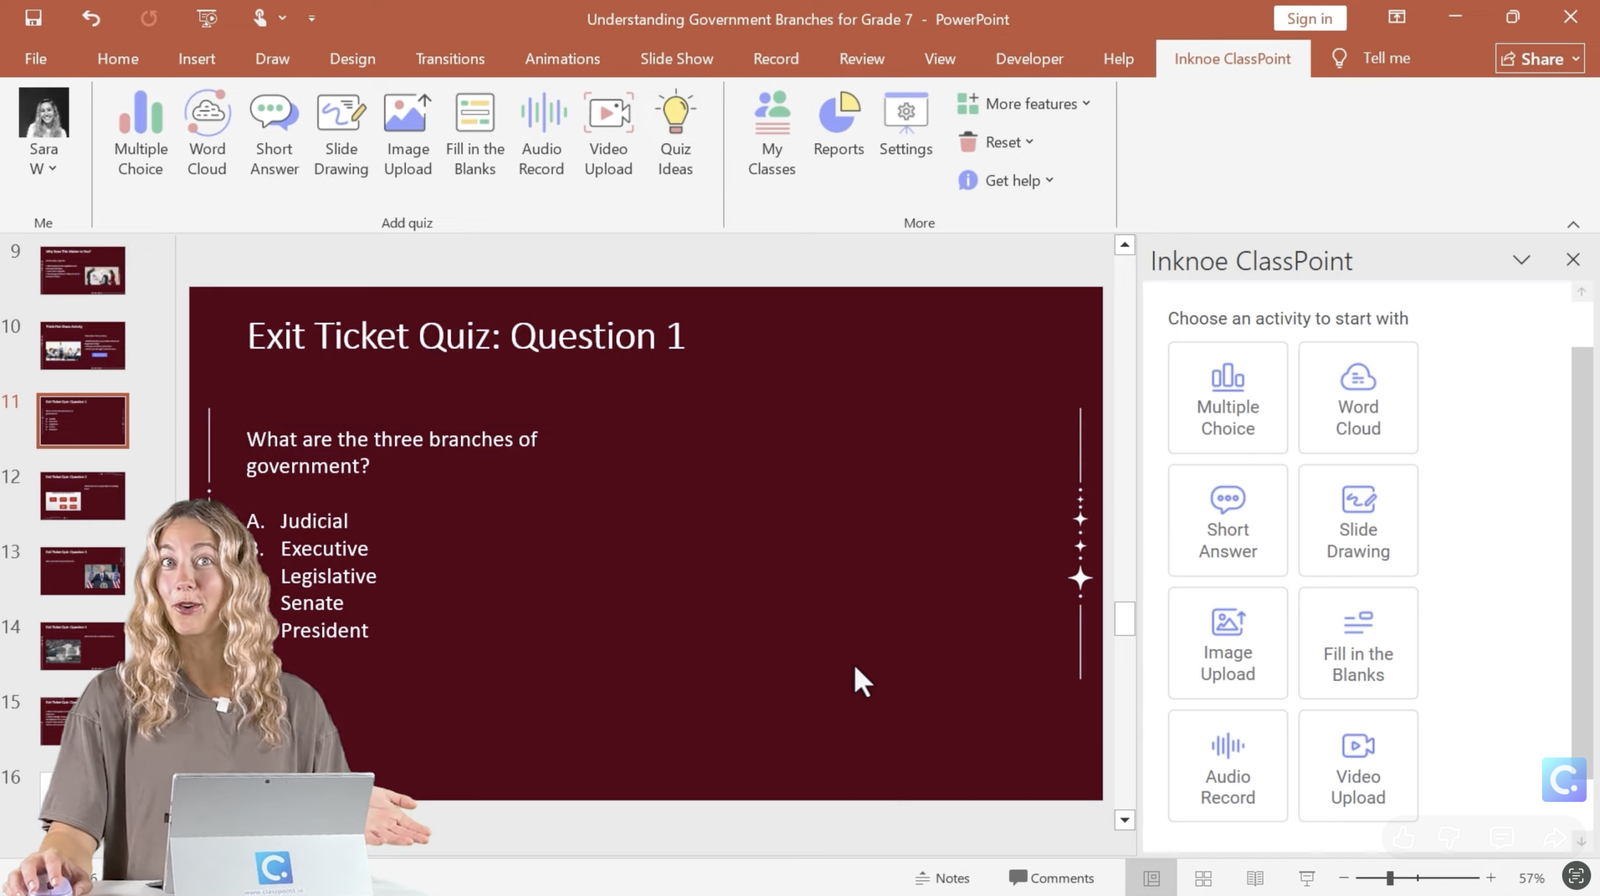The height and width of the screenshot is (896, 1600).
Task: Open the Reset dropdown menu
Action: 997,142
